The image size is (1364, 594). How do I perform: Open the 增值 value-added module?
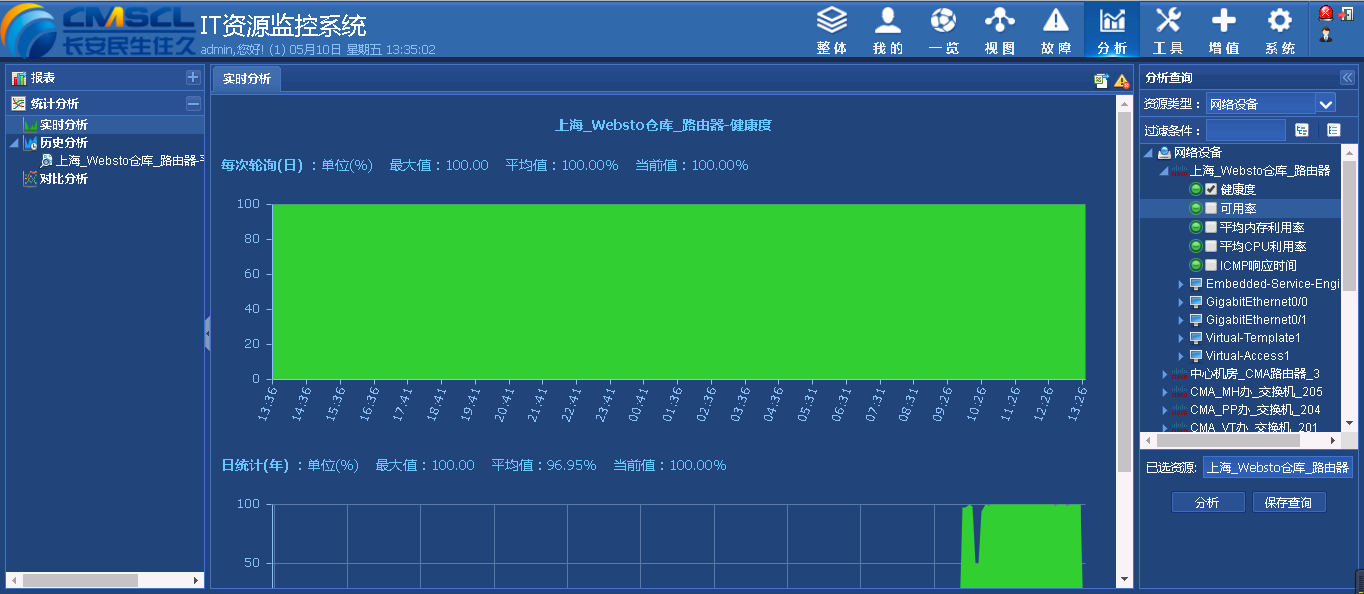point(1224,30)
